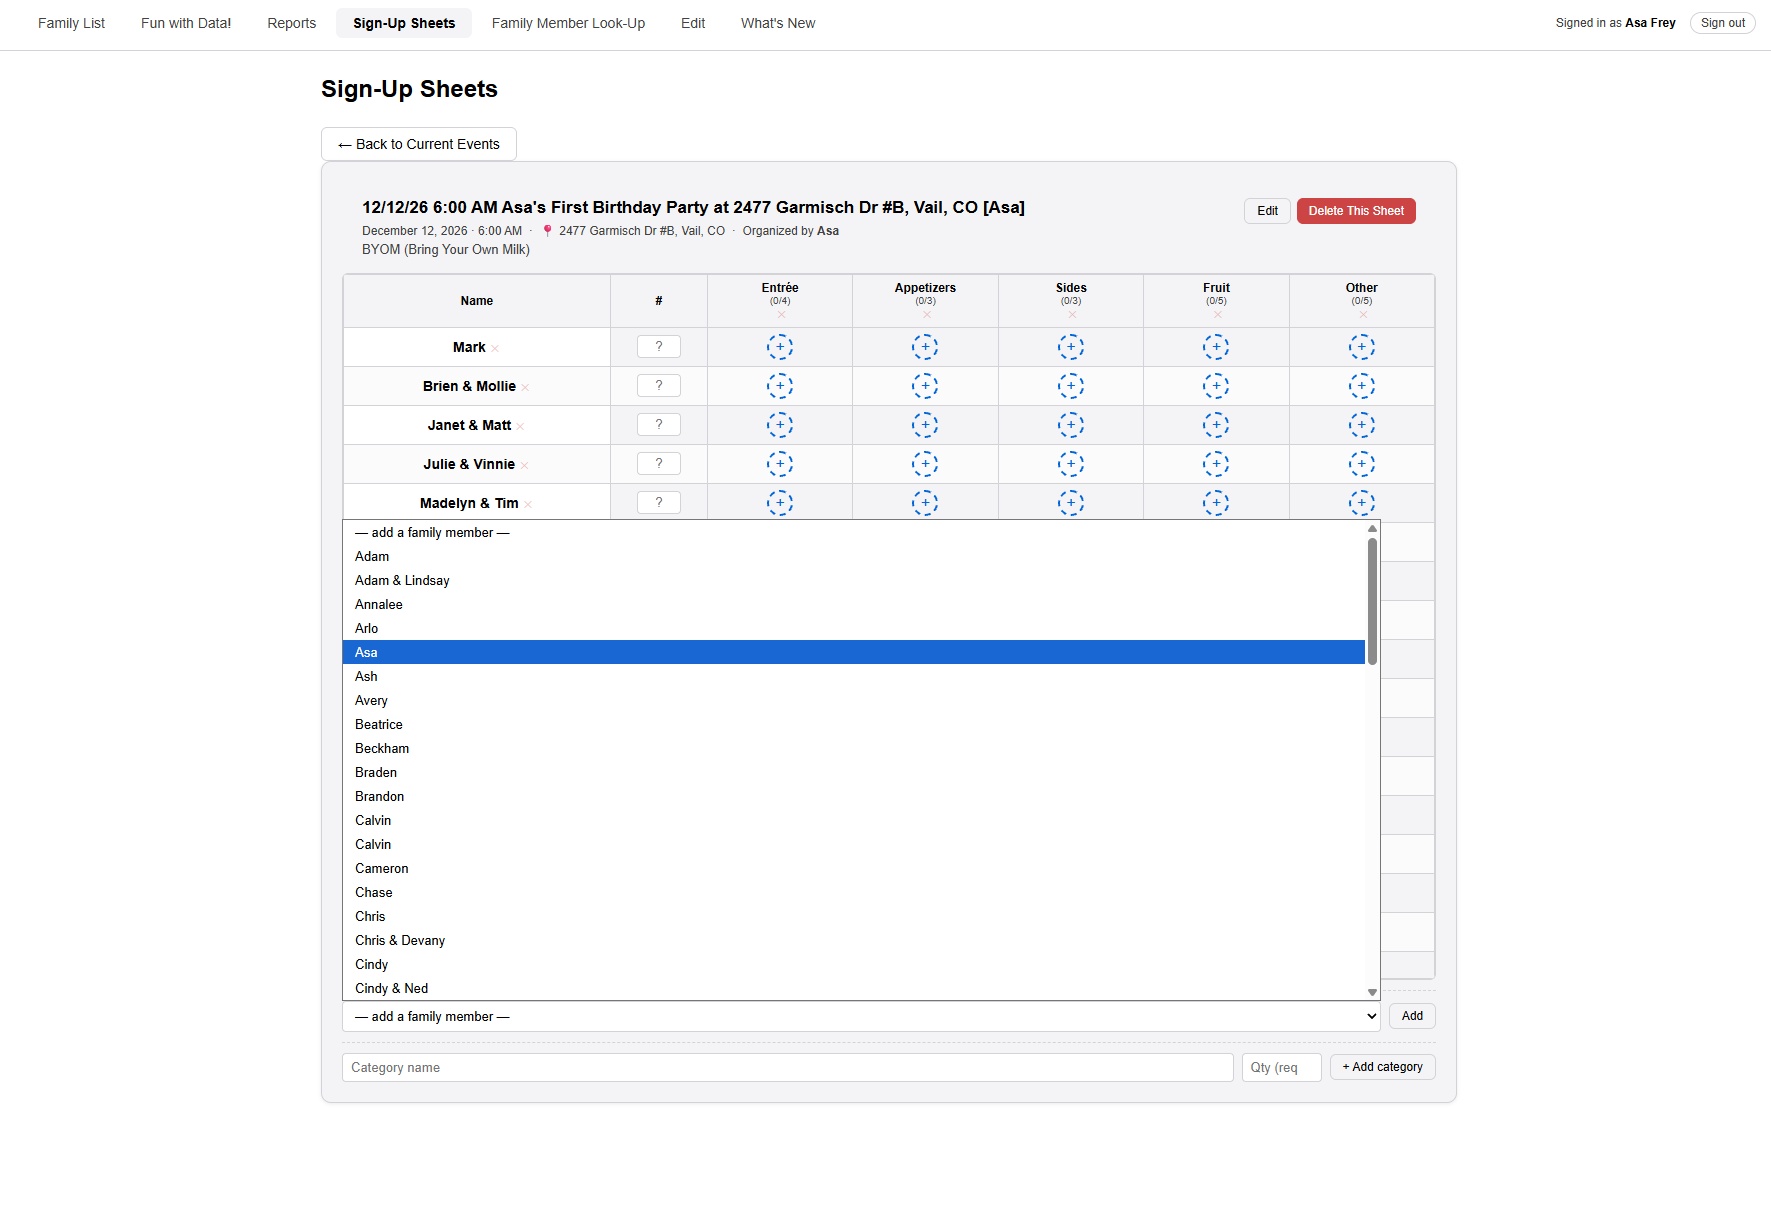Open the What's New tab

[778, 23]
